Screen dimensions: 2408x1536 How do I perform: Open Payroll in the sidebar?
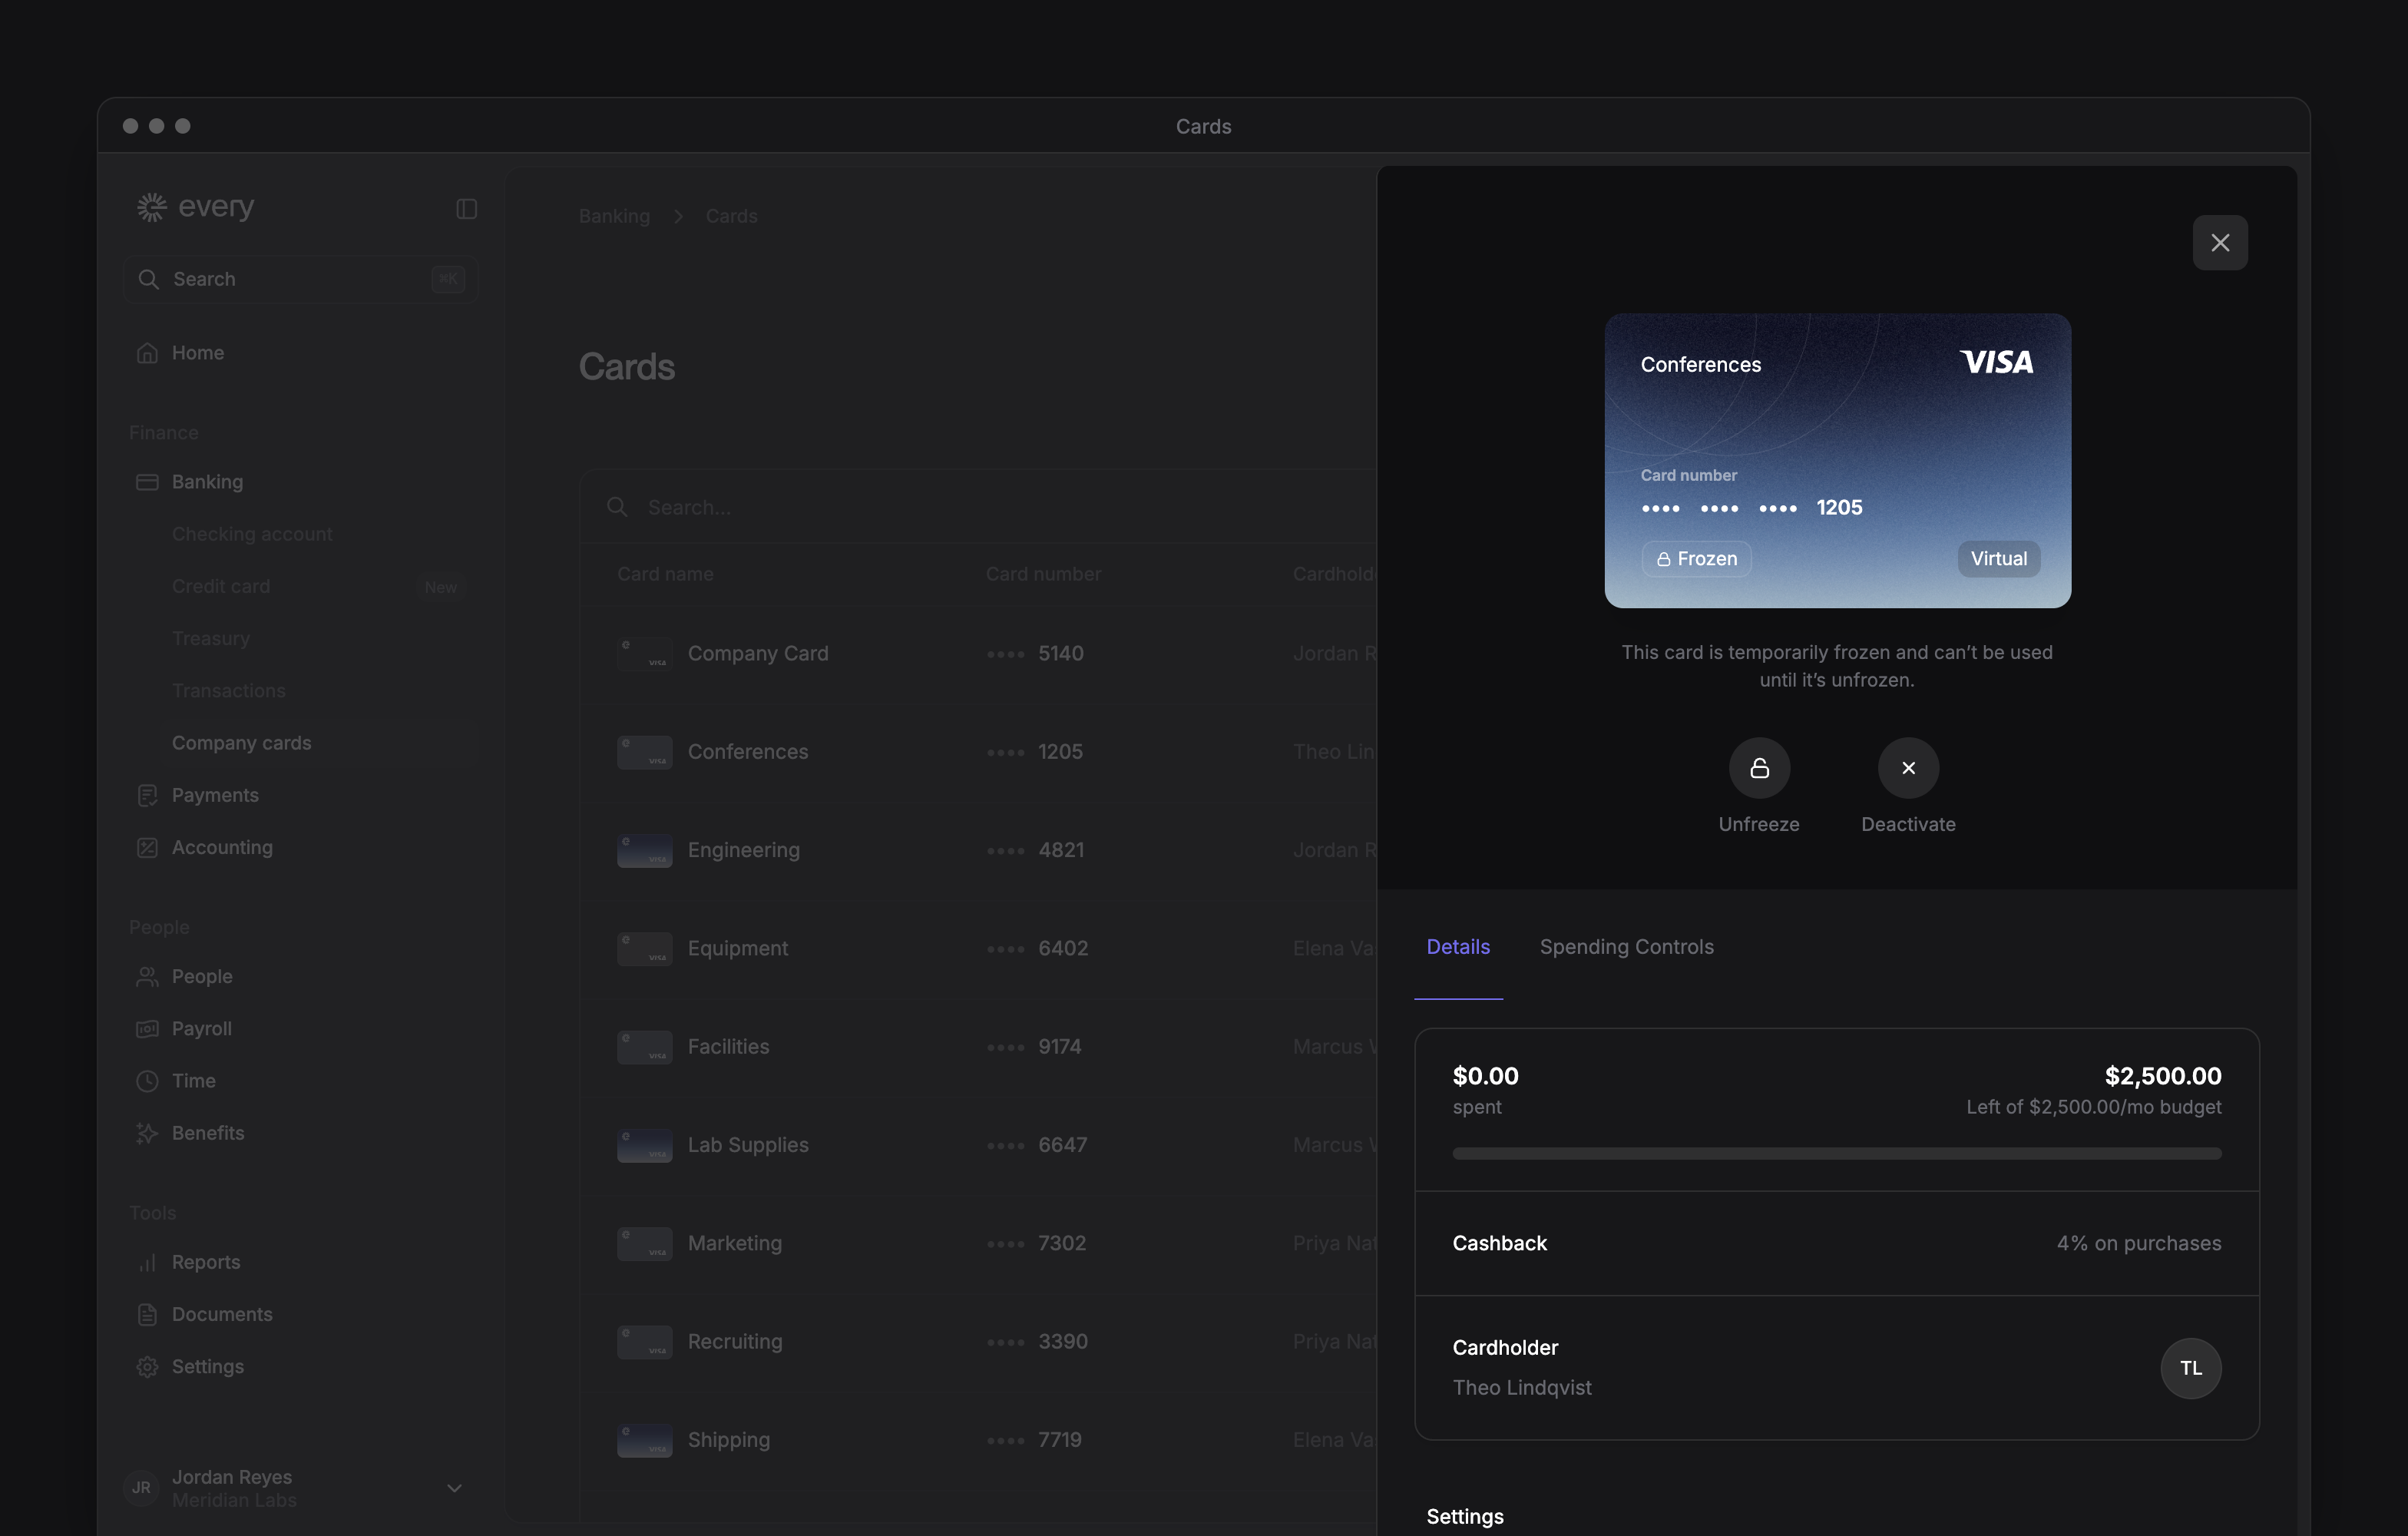pyautogui.click(x=300, y=1028)
